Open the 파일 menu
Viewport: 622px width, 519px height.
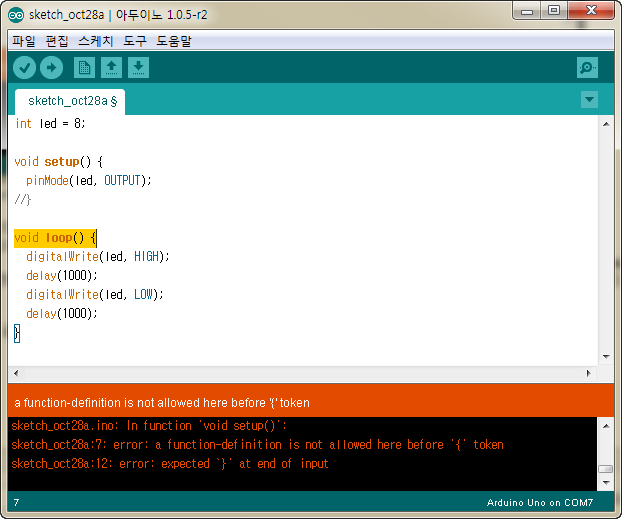pyautogui.click(x=24, y=41)
